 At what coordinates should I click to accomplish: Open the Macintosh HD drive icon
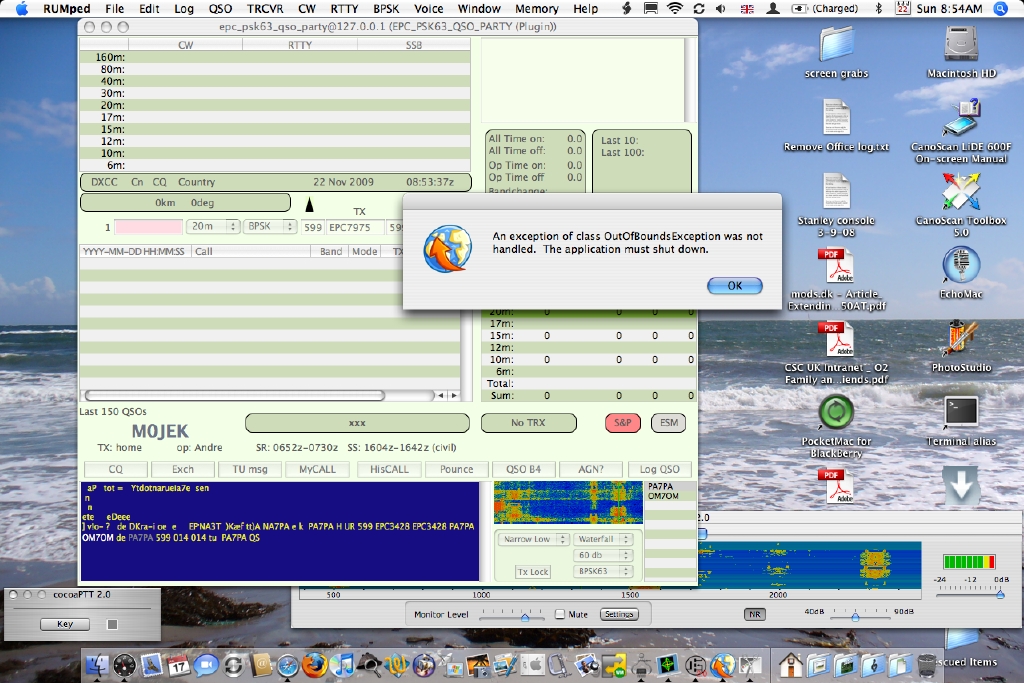961,45
